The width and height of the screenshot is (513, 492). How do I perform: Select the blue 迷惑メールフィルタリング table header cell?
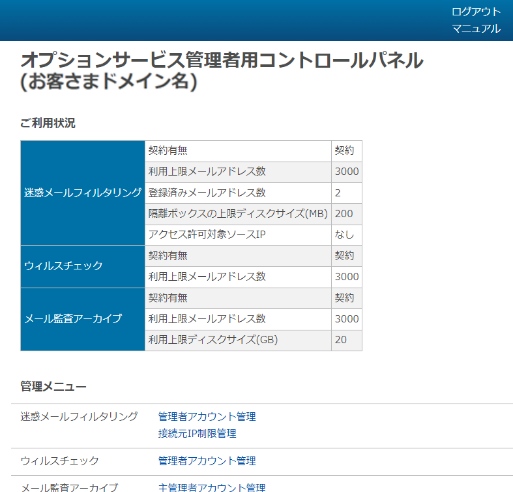click(x=83, y=193)
